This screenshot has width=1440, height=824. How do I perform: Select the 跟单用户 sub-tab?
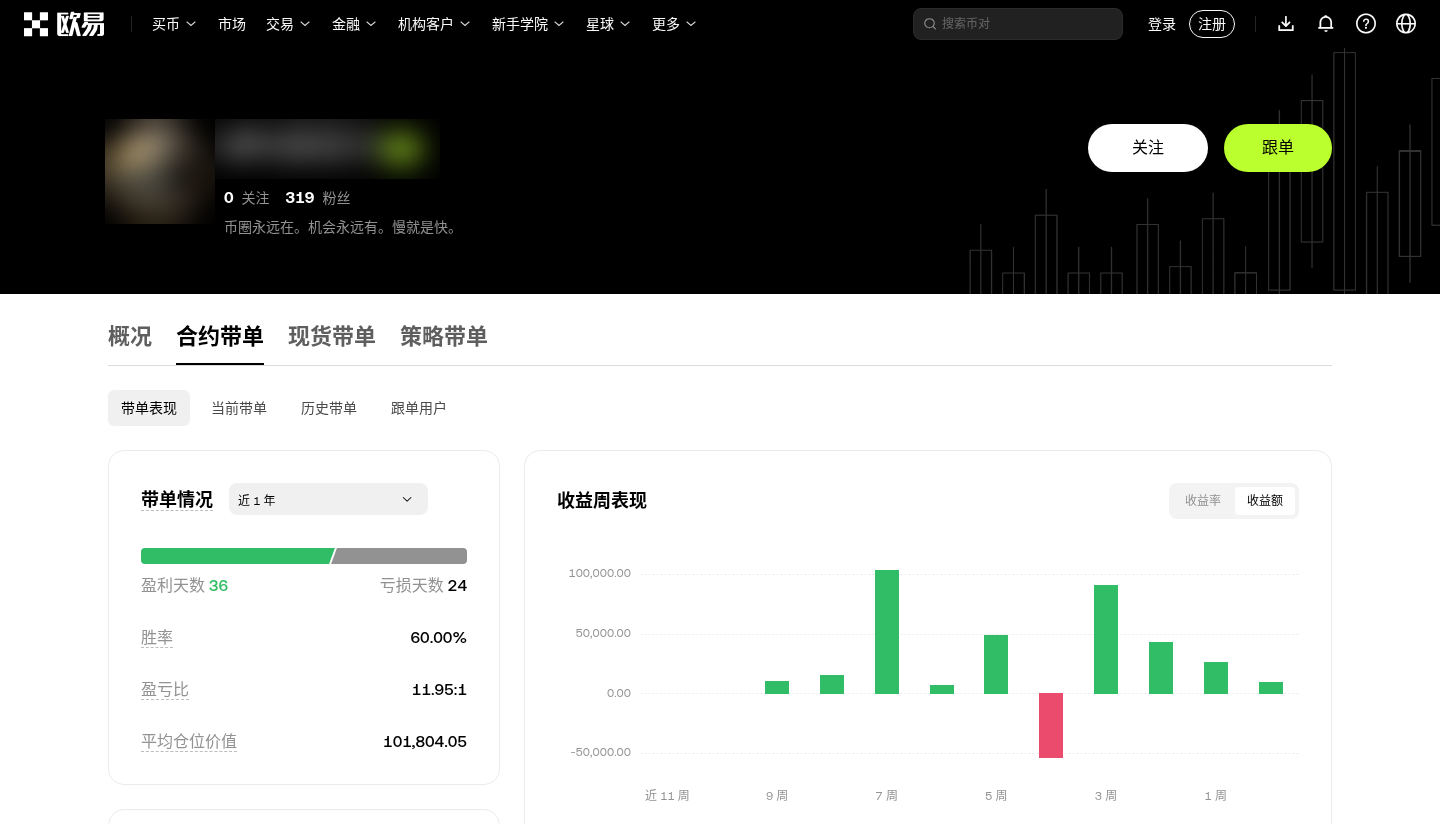coord(418,408)
